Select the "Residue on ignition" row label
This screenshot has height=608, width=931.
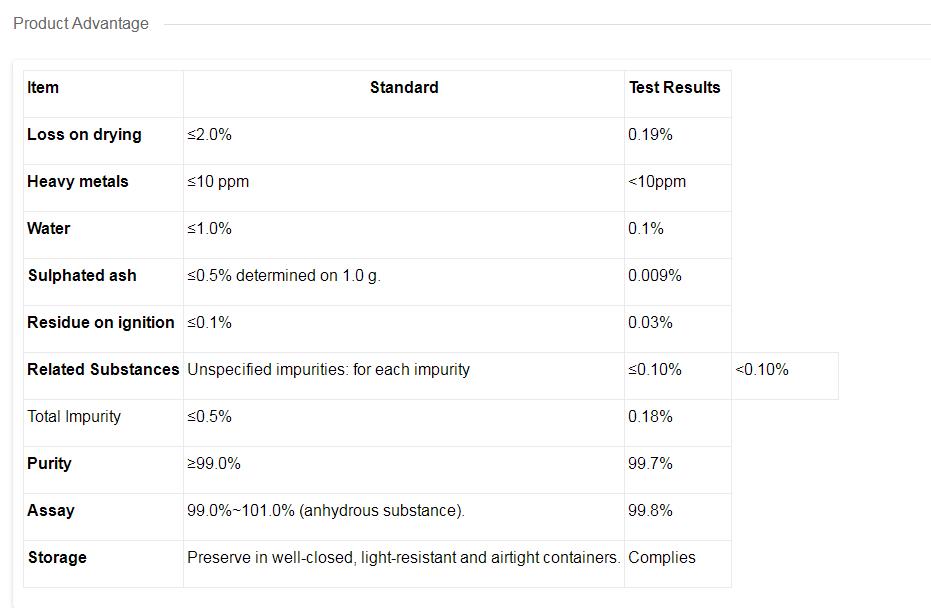(101, 322)
